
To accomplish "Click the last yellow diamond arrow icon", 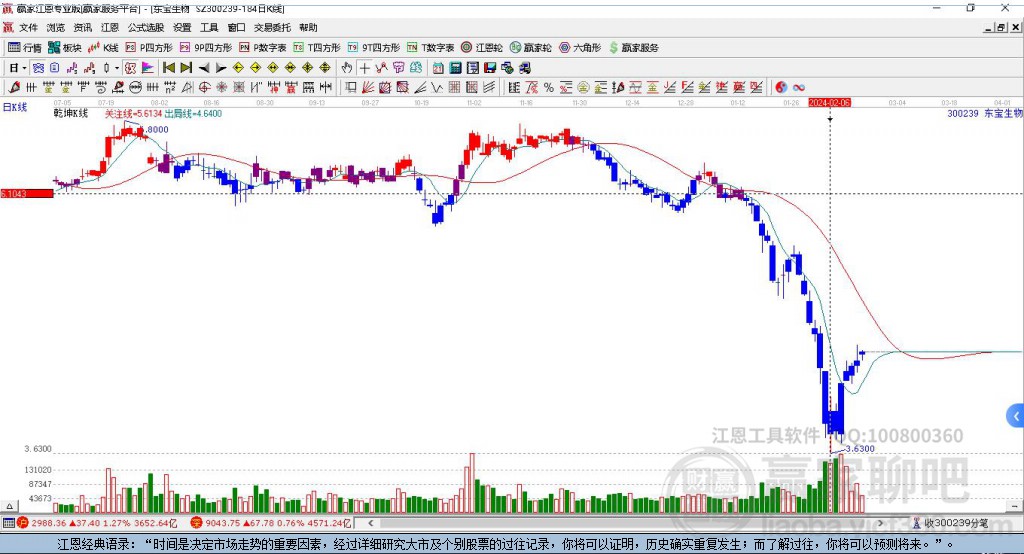I will pyautogui.click(x=325, y=68).
